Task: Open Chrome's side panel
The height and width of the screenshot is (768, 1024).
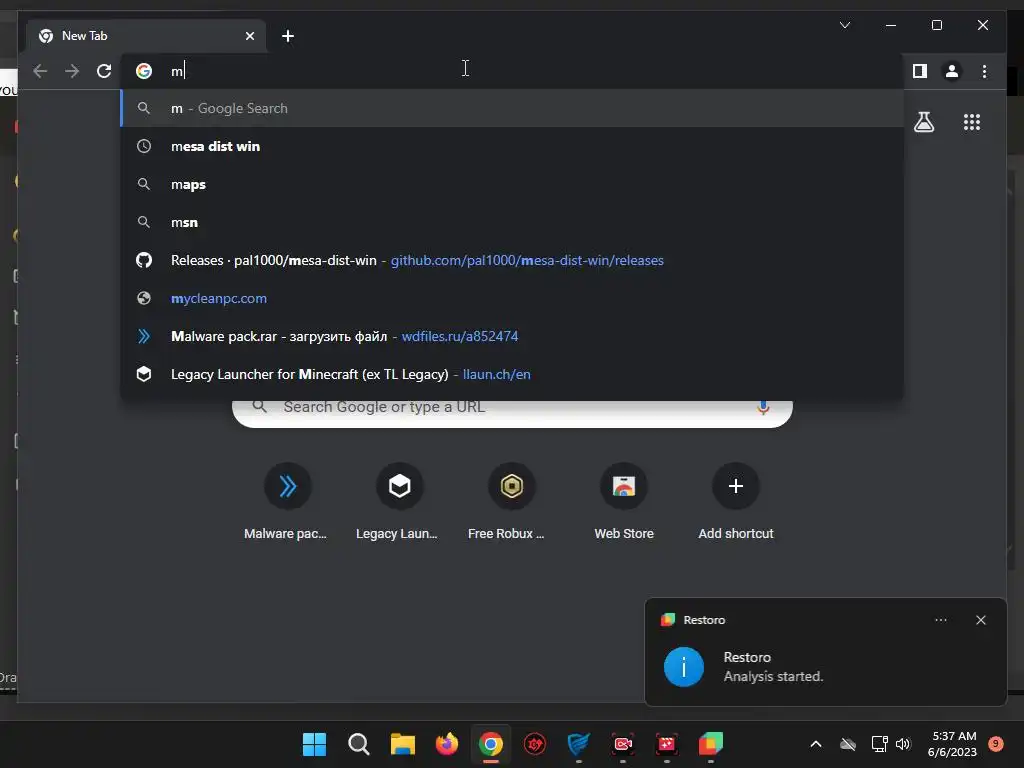Action: click(x=920, y=71)
